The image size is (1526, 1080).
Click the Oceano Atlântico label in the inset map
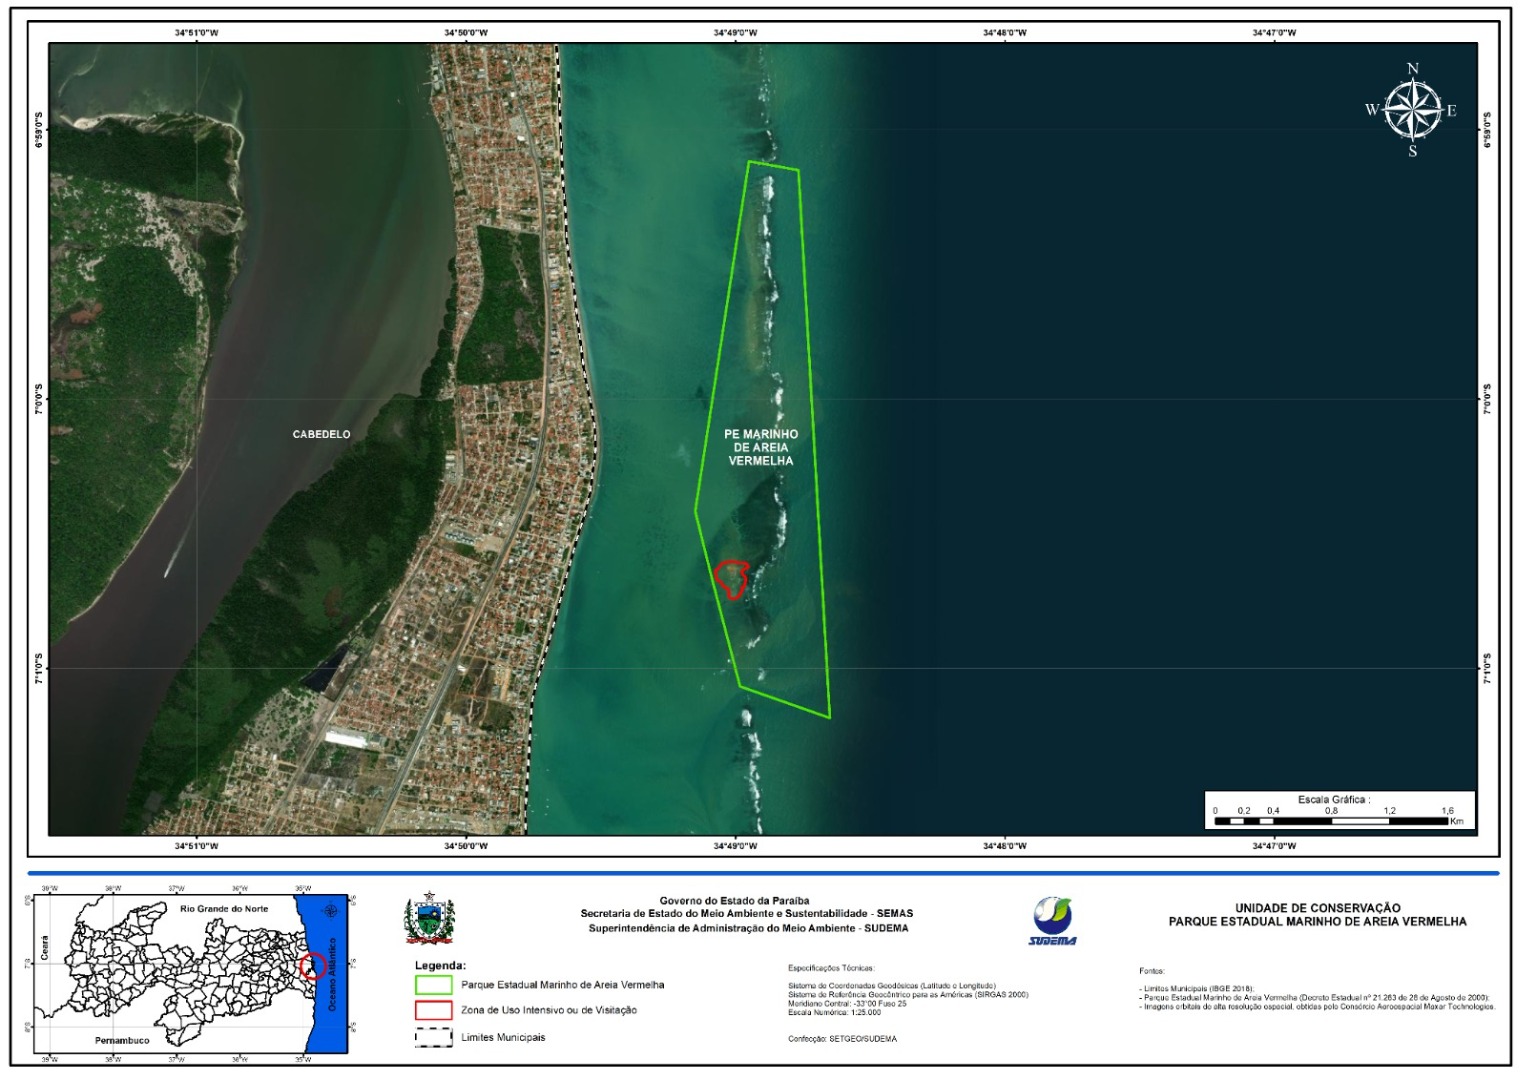tap(333, 974)
